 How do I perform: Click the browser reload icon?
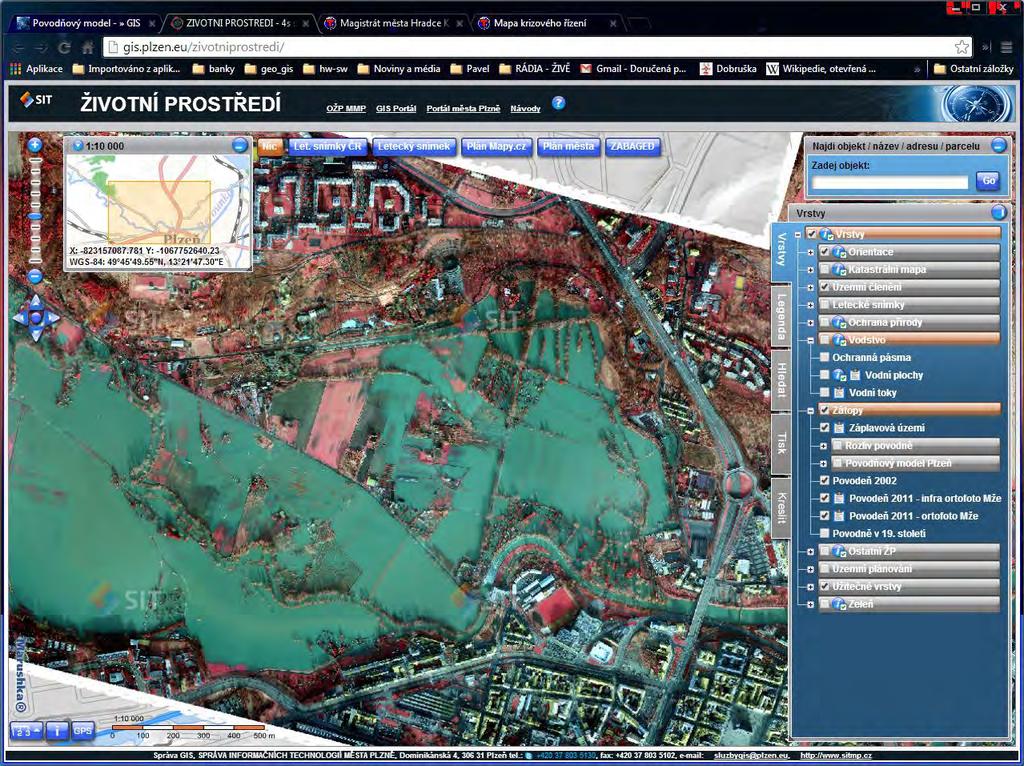click(64, 47)
